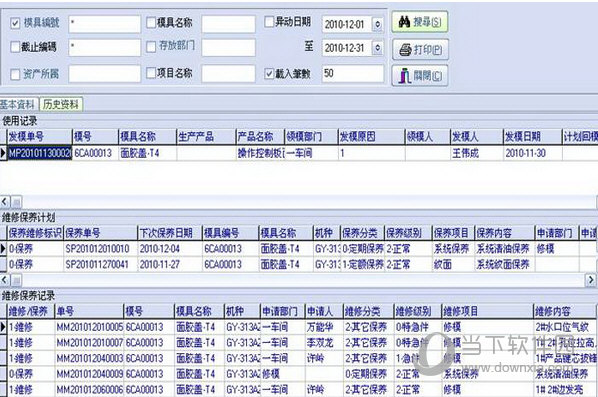Sort by 发模单号 column header

(x=40, y=137)
